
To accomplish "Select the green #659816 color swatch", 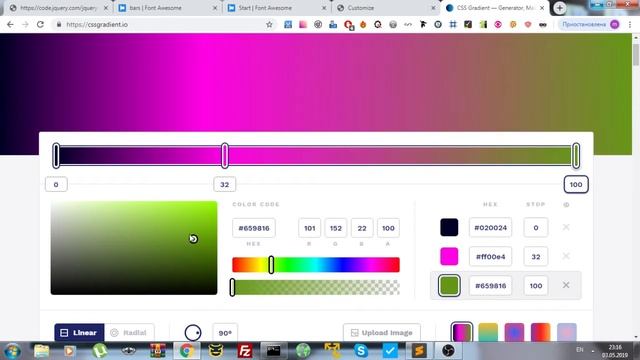I will click(x=449, y=285).
